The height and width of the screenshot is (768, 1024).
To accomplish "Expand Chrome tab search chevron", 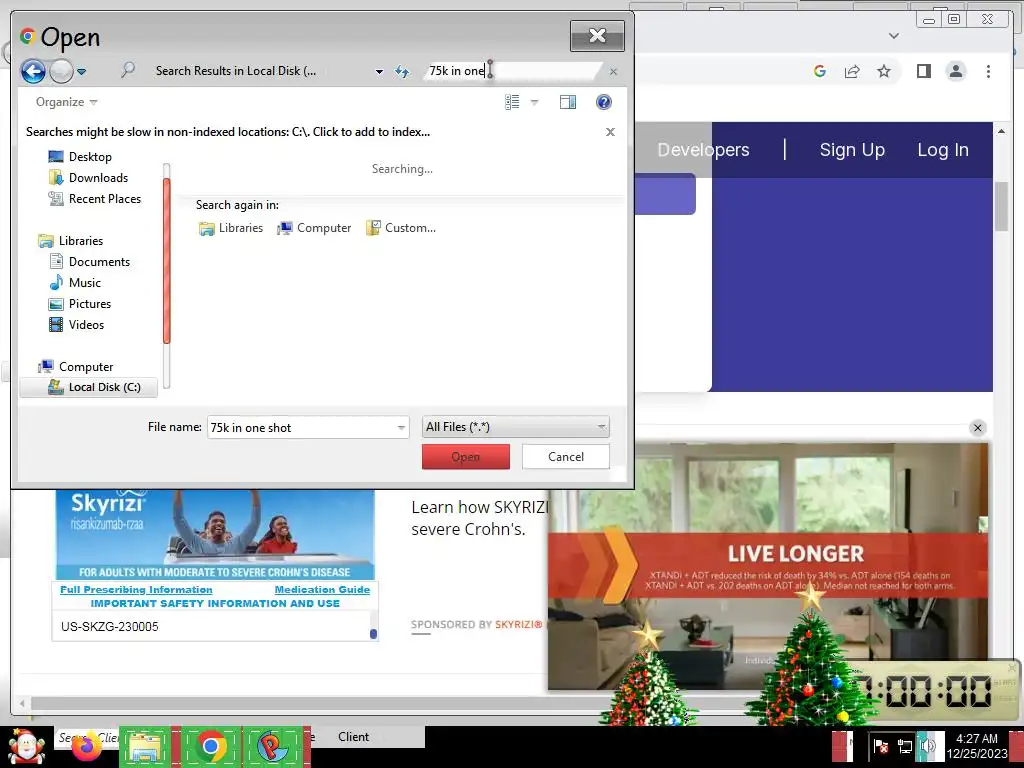I will coord(894,36).
